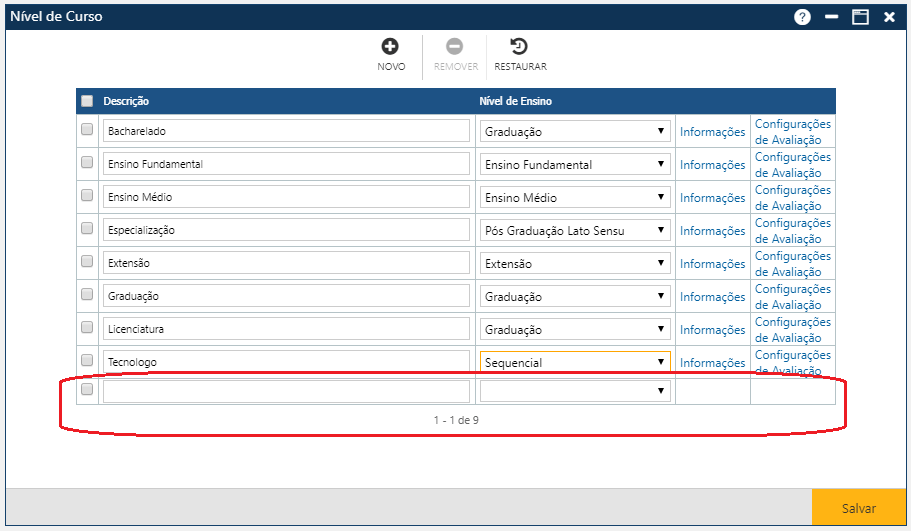Open the help question mark icon

click(x=802, y=17)
